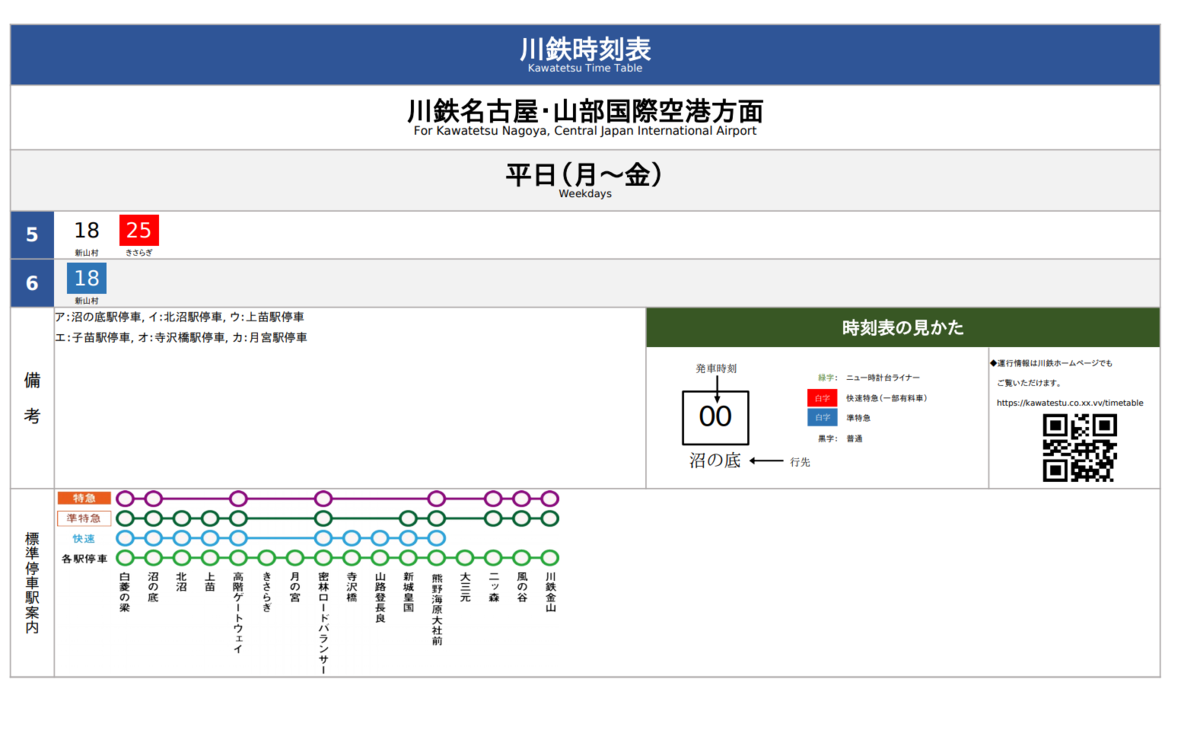
Task: Click the 準特急 label in the stop diagram
Action: pos(84,518)
